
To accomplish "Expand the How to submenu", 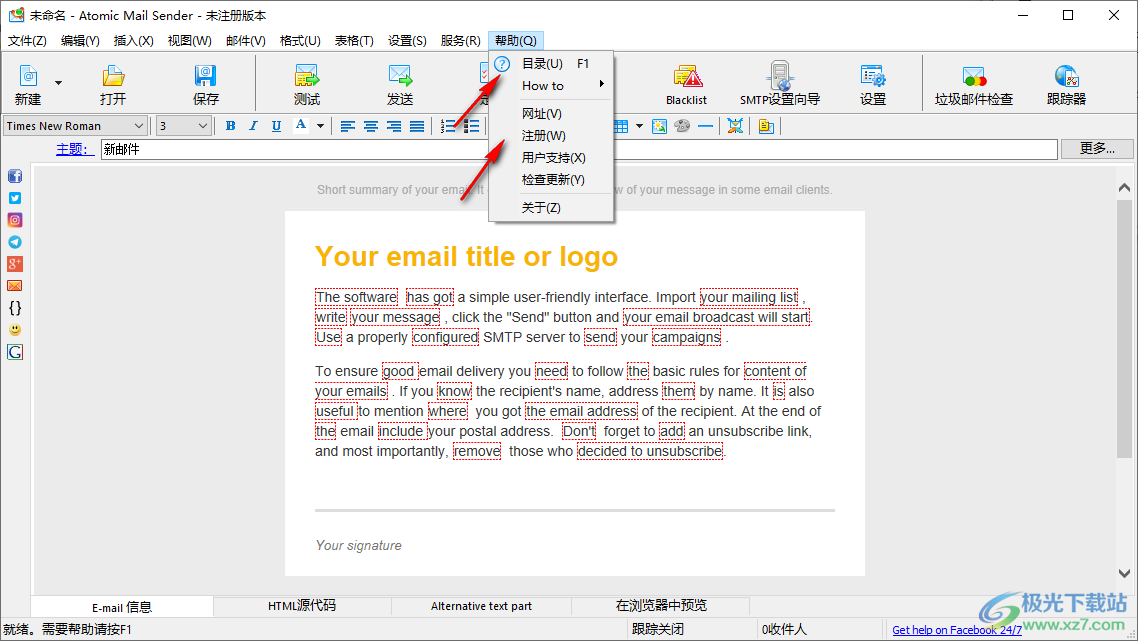I will (552, 86).
